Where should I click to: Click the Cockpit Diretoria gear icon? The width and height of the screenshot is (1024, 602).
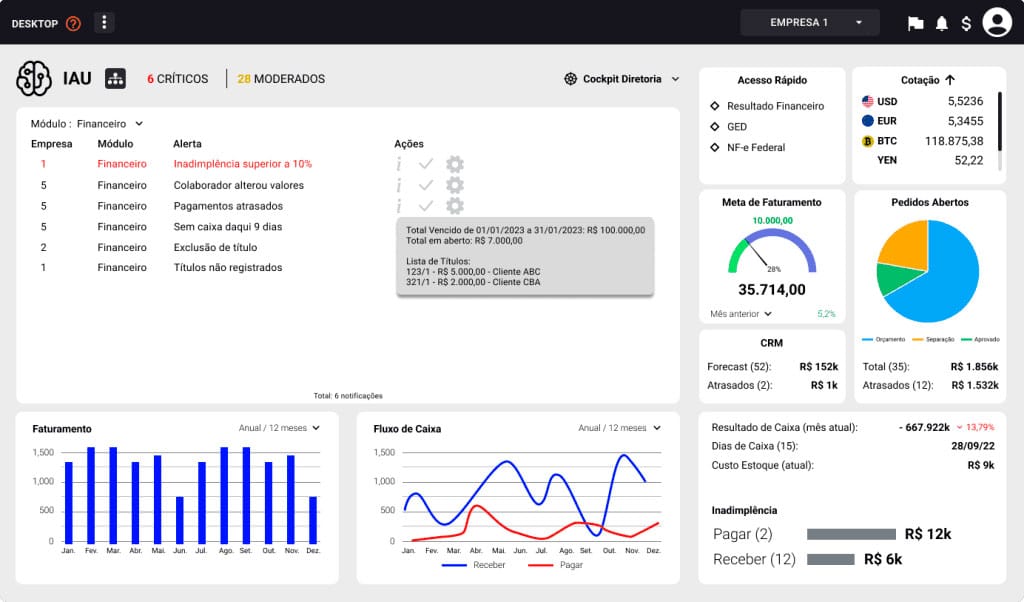pyautogui.click(x=570, y=78)
